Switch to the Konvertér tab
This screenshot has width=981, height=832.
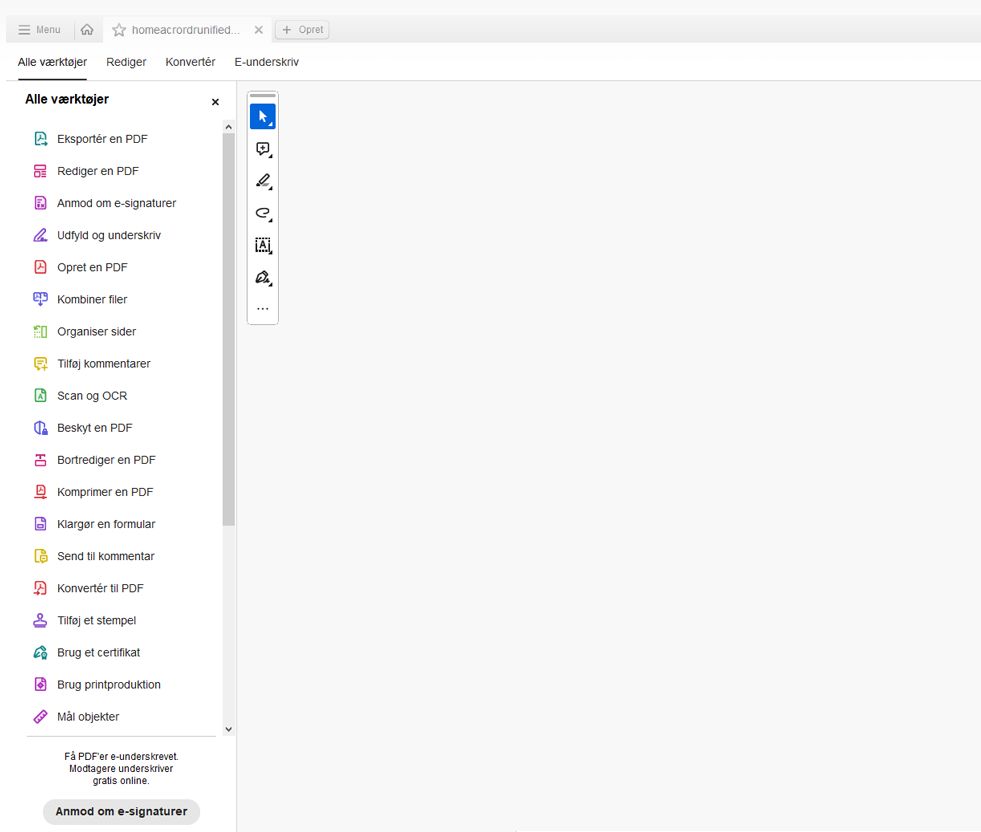[x=190, y=62]
